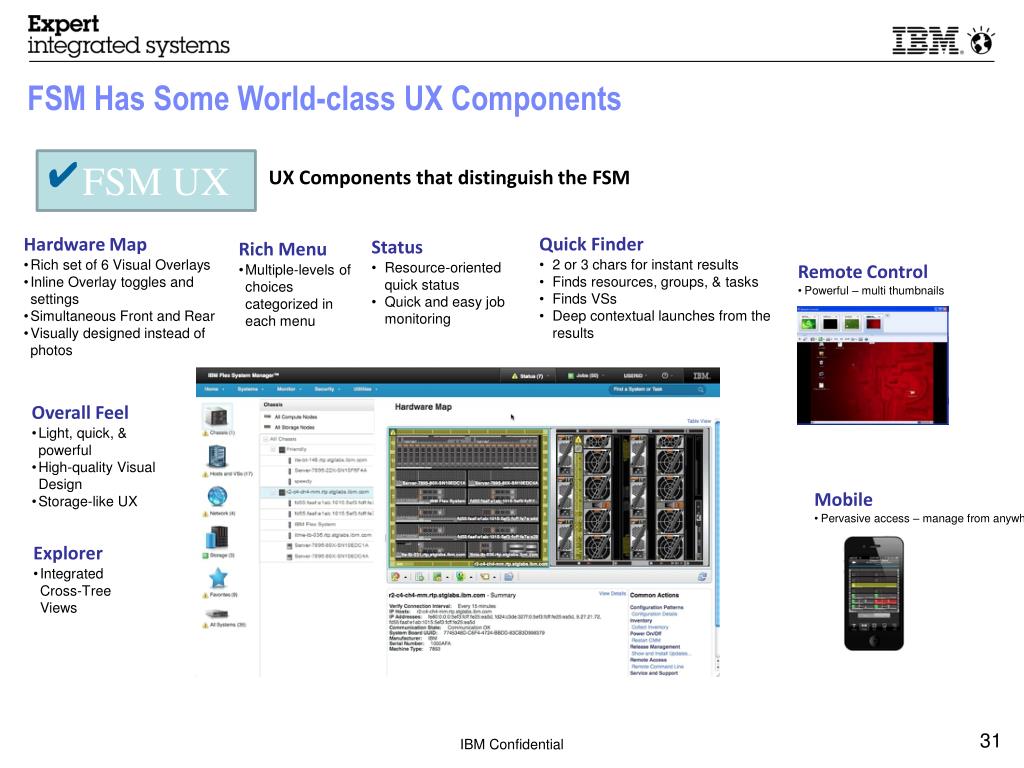This screenshot has height=768, width=1024.
Task: Click the Quick Finder heading
Action: pyautogui.click(x=591, y=244)
